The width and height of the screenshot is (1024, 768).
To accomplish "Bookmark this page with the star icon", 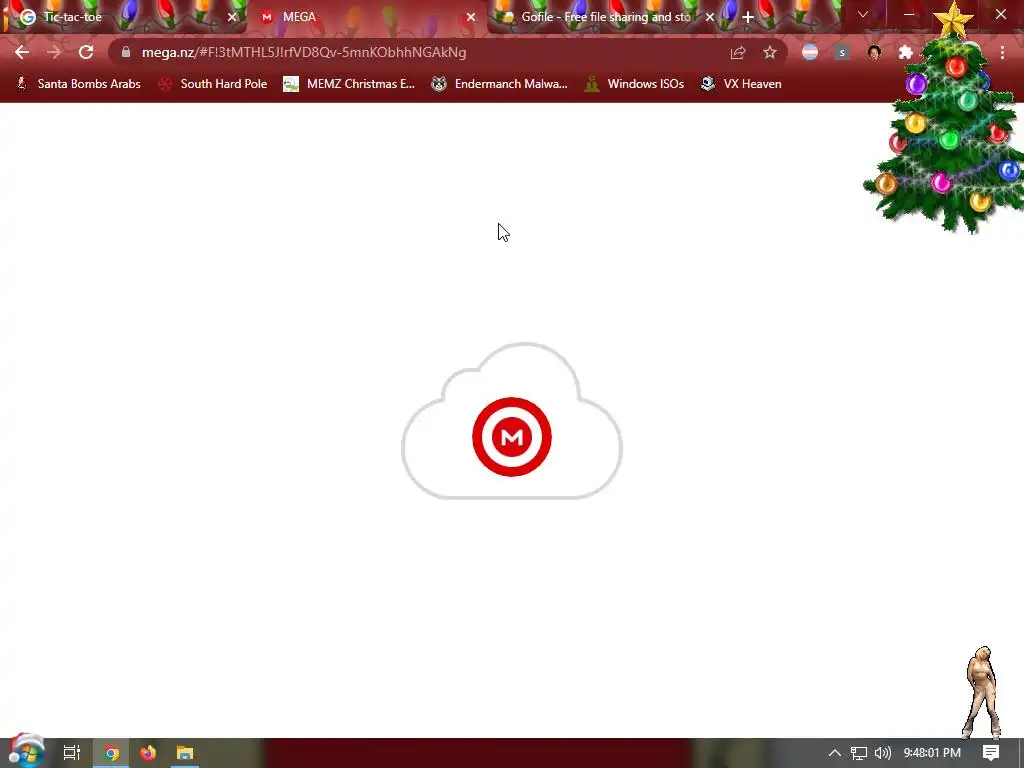I will 770,52.
